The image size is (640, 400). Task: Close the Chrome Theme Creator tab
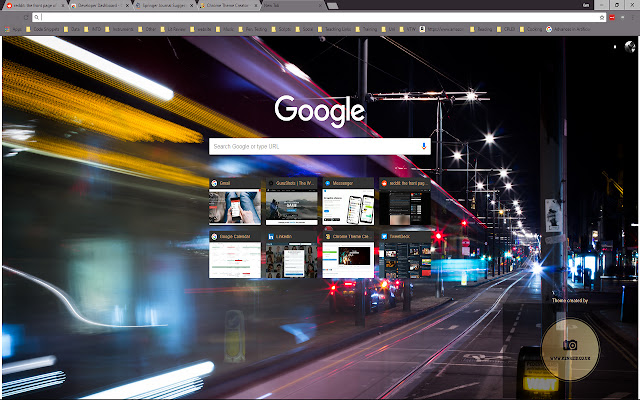256,6
